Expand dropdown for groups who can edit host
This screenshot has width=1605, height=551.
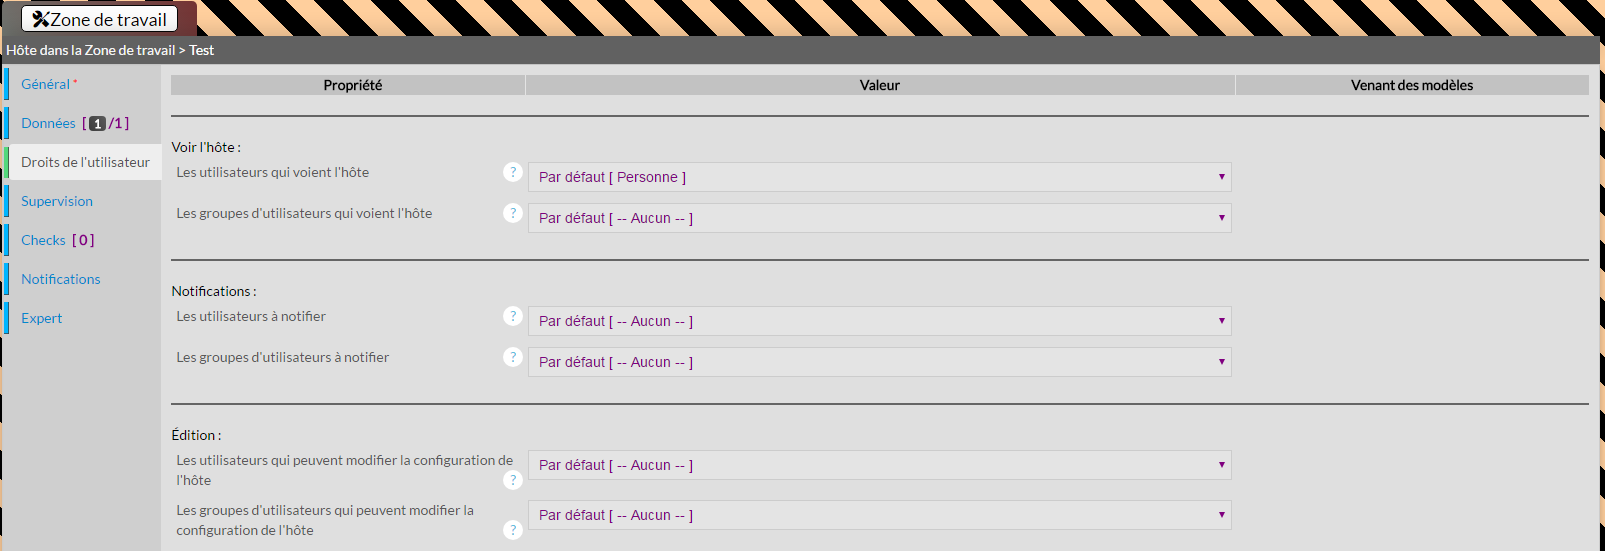(879, 515)
